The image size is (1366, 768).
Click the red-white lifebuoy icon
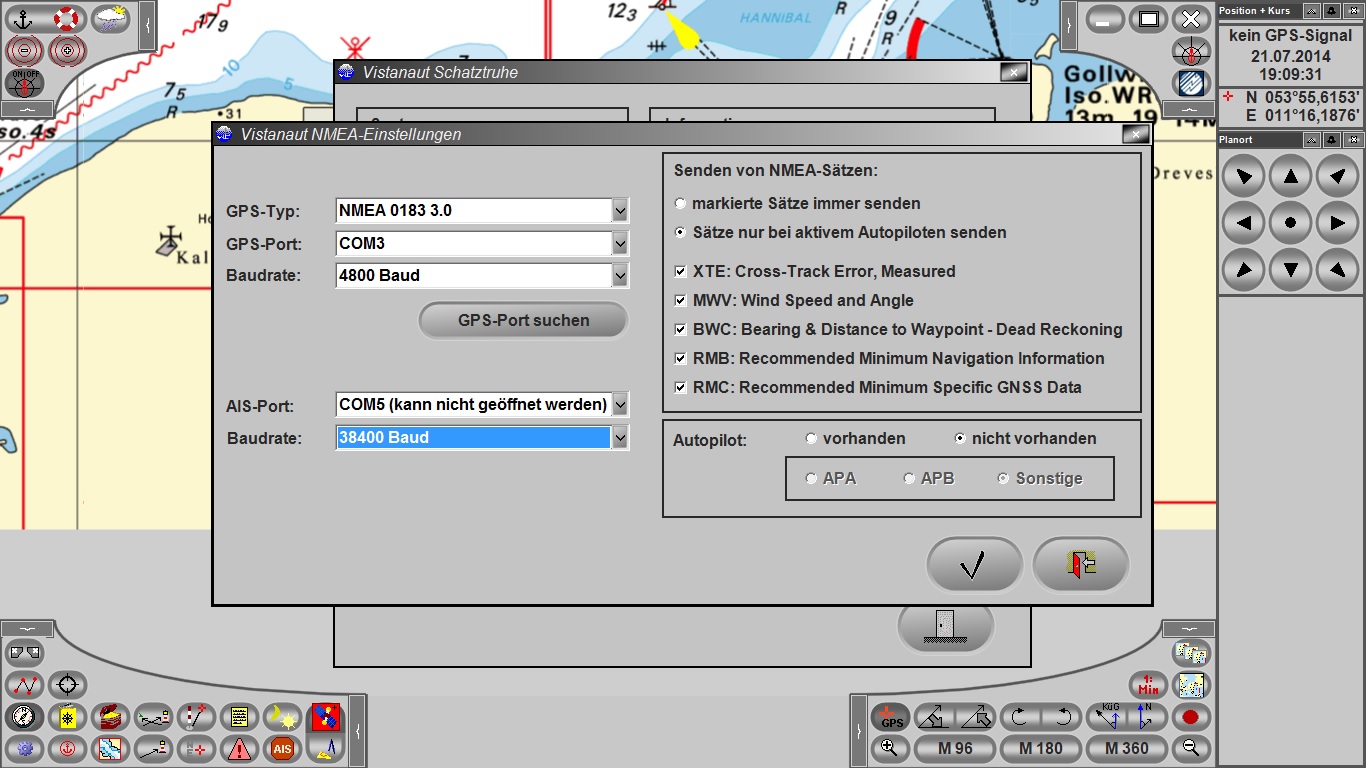(68, 18)
